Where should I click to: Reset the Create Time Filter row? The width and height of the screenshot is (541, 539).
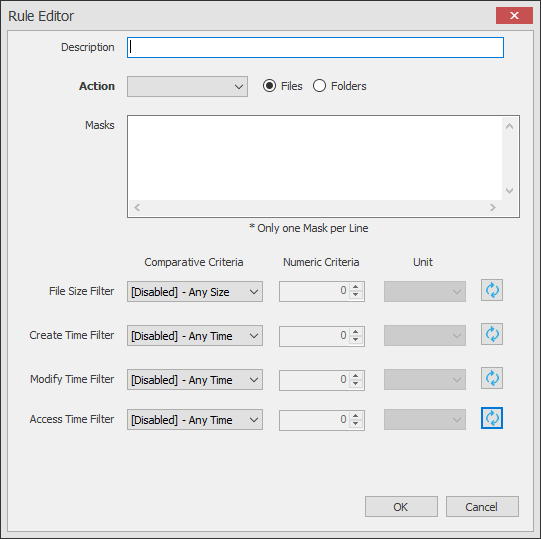click(x=492, y=334)
